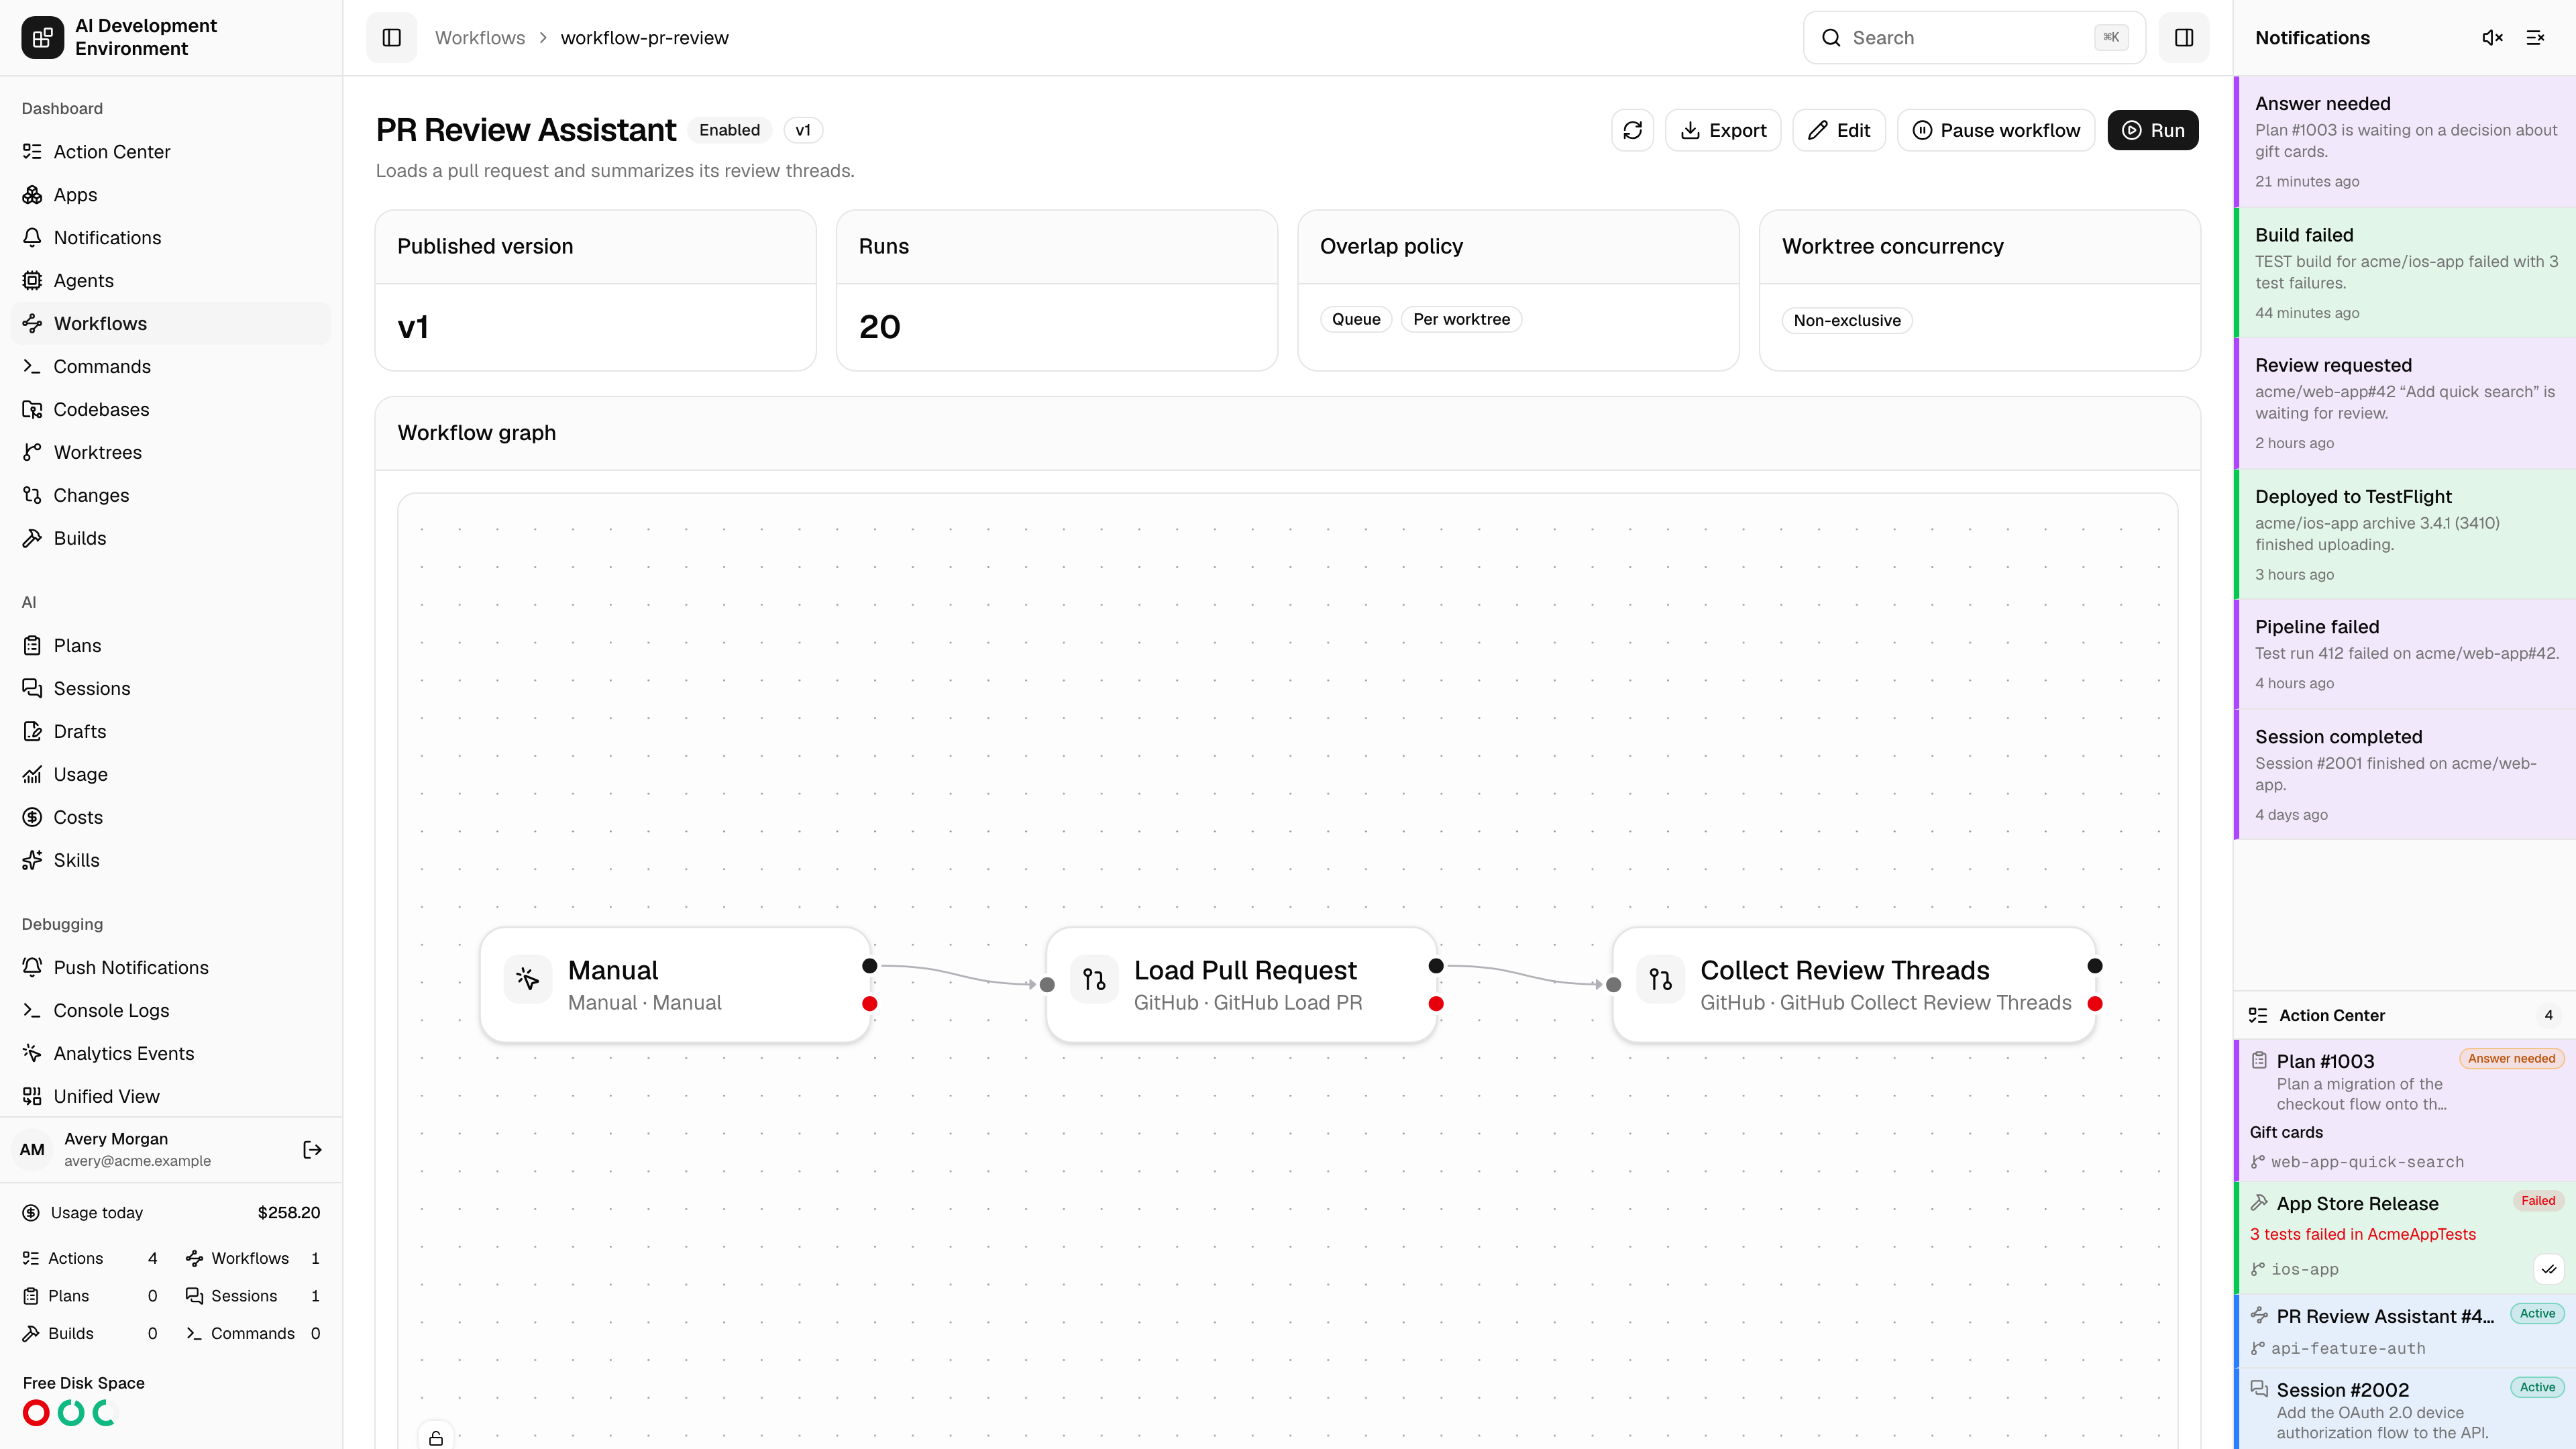Viewport: 2576px width, 1449px height.
Task: Open the Build failed notification
Action: [x=2405, y=272]
